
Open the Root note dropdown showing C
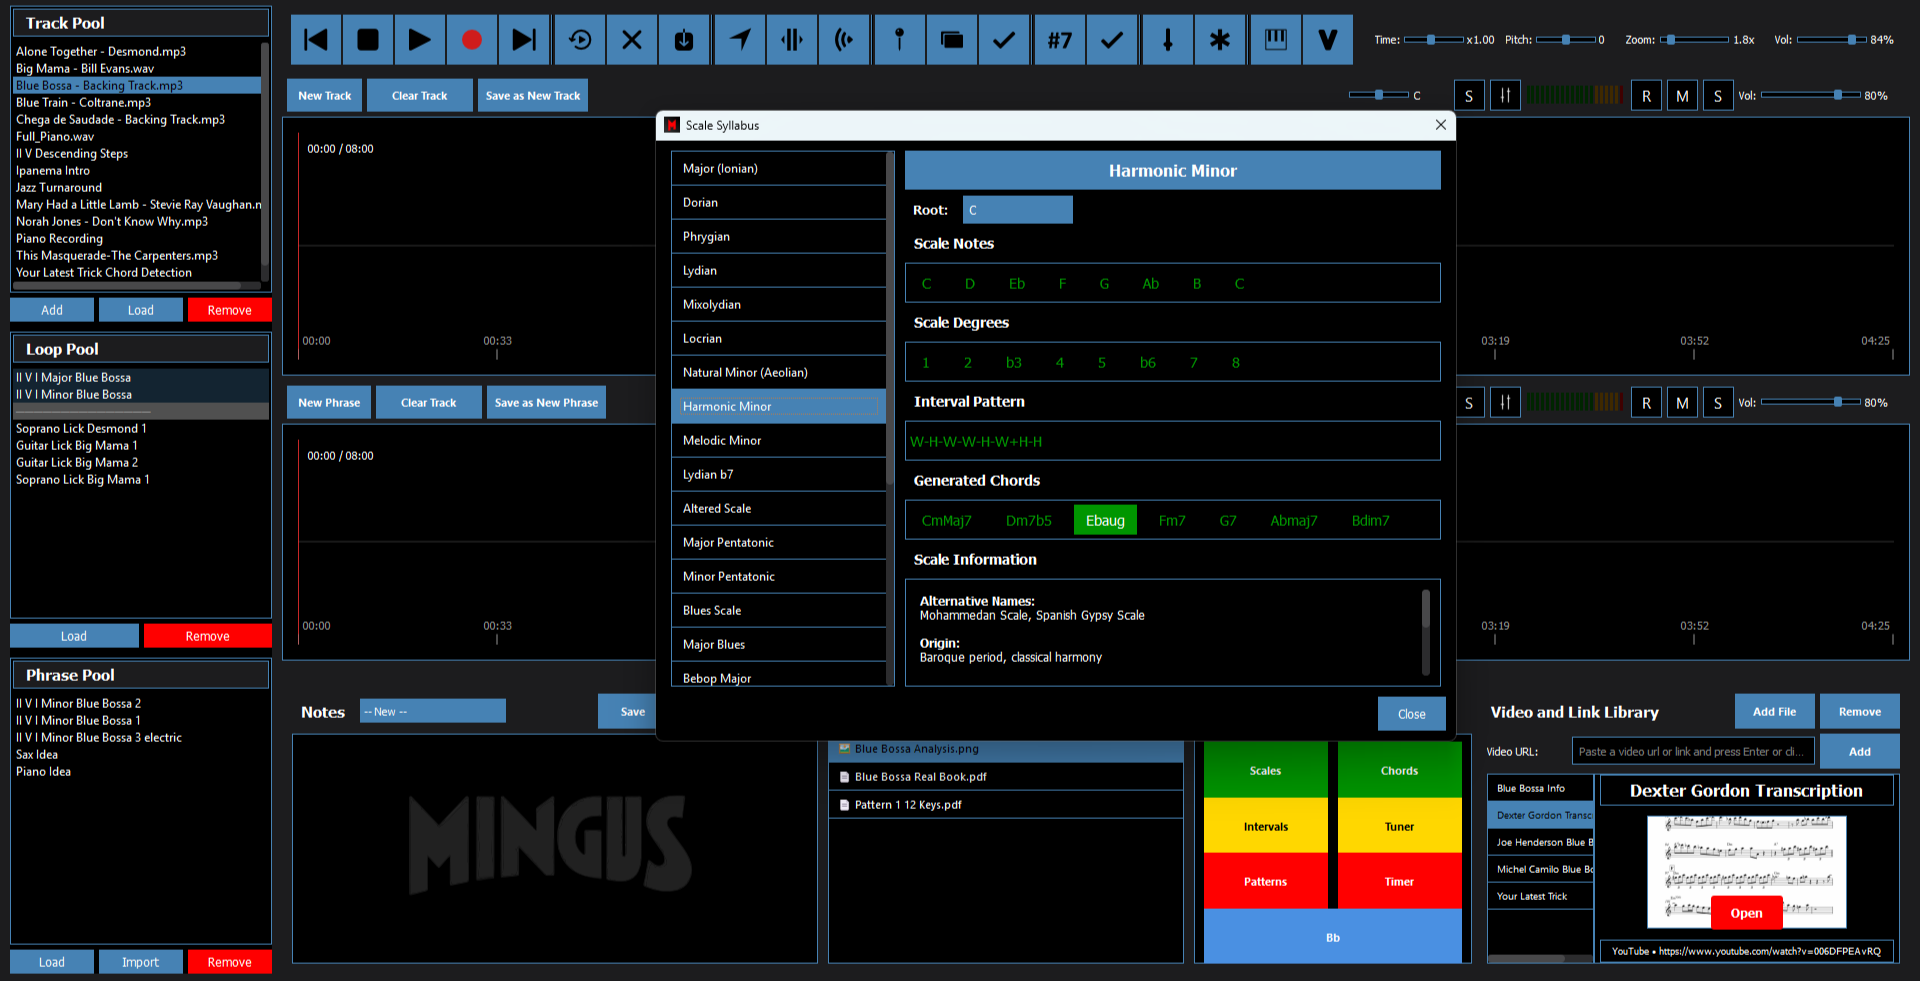pos(1017,210)
